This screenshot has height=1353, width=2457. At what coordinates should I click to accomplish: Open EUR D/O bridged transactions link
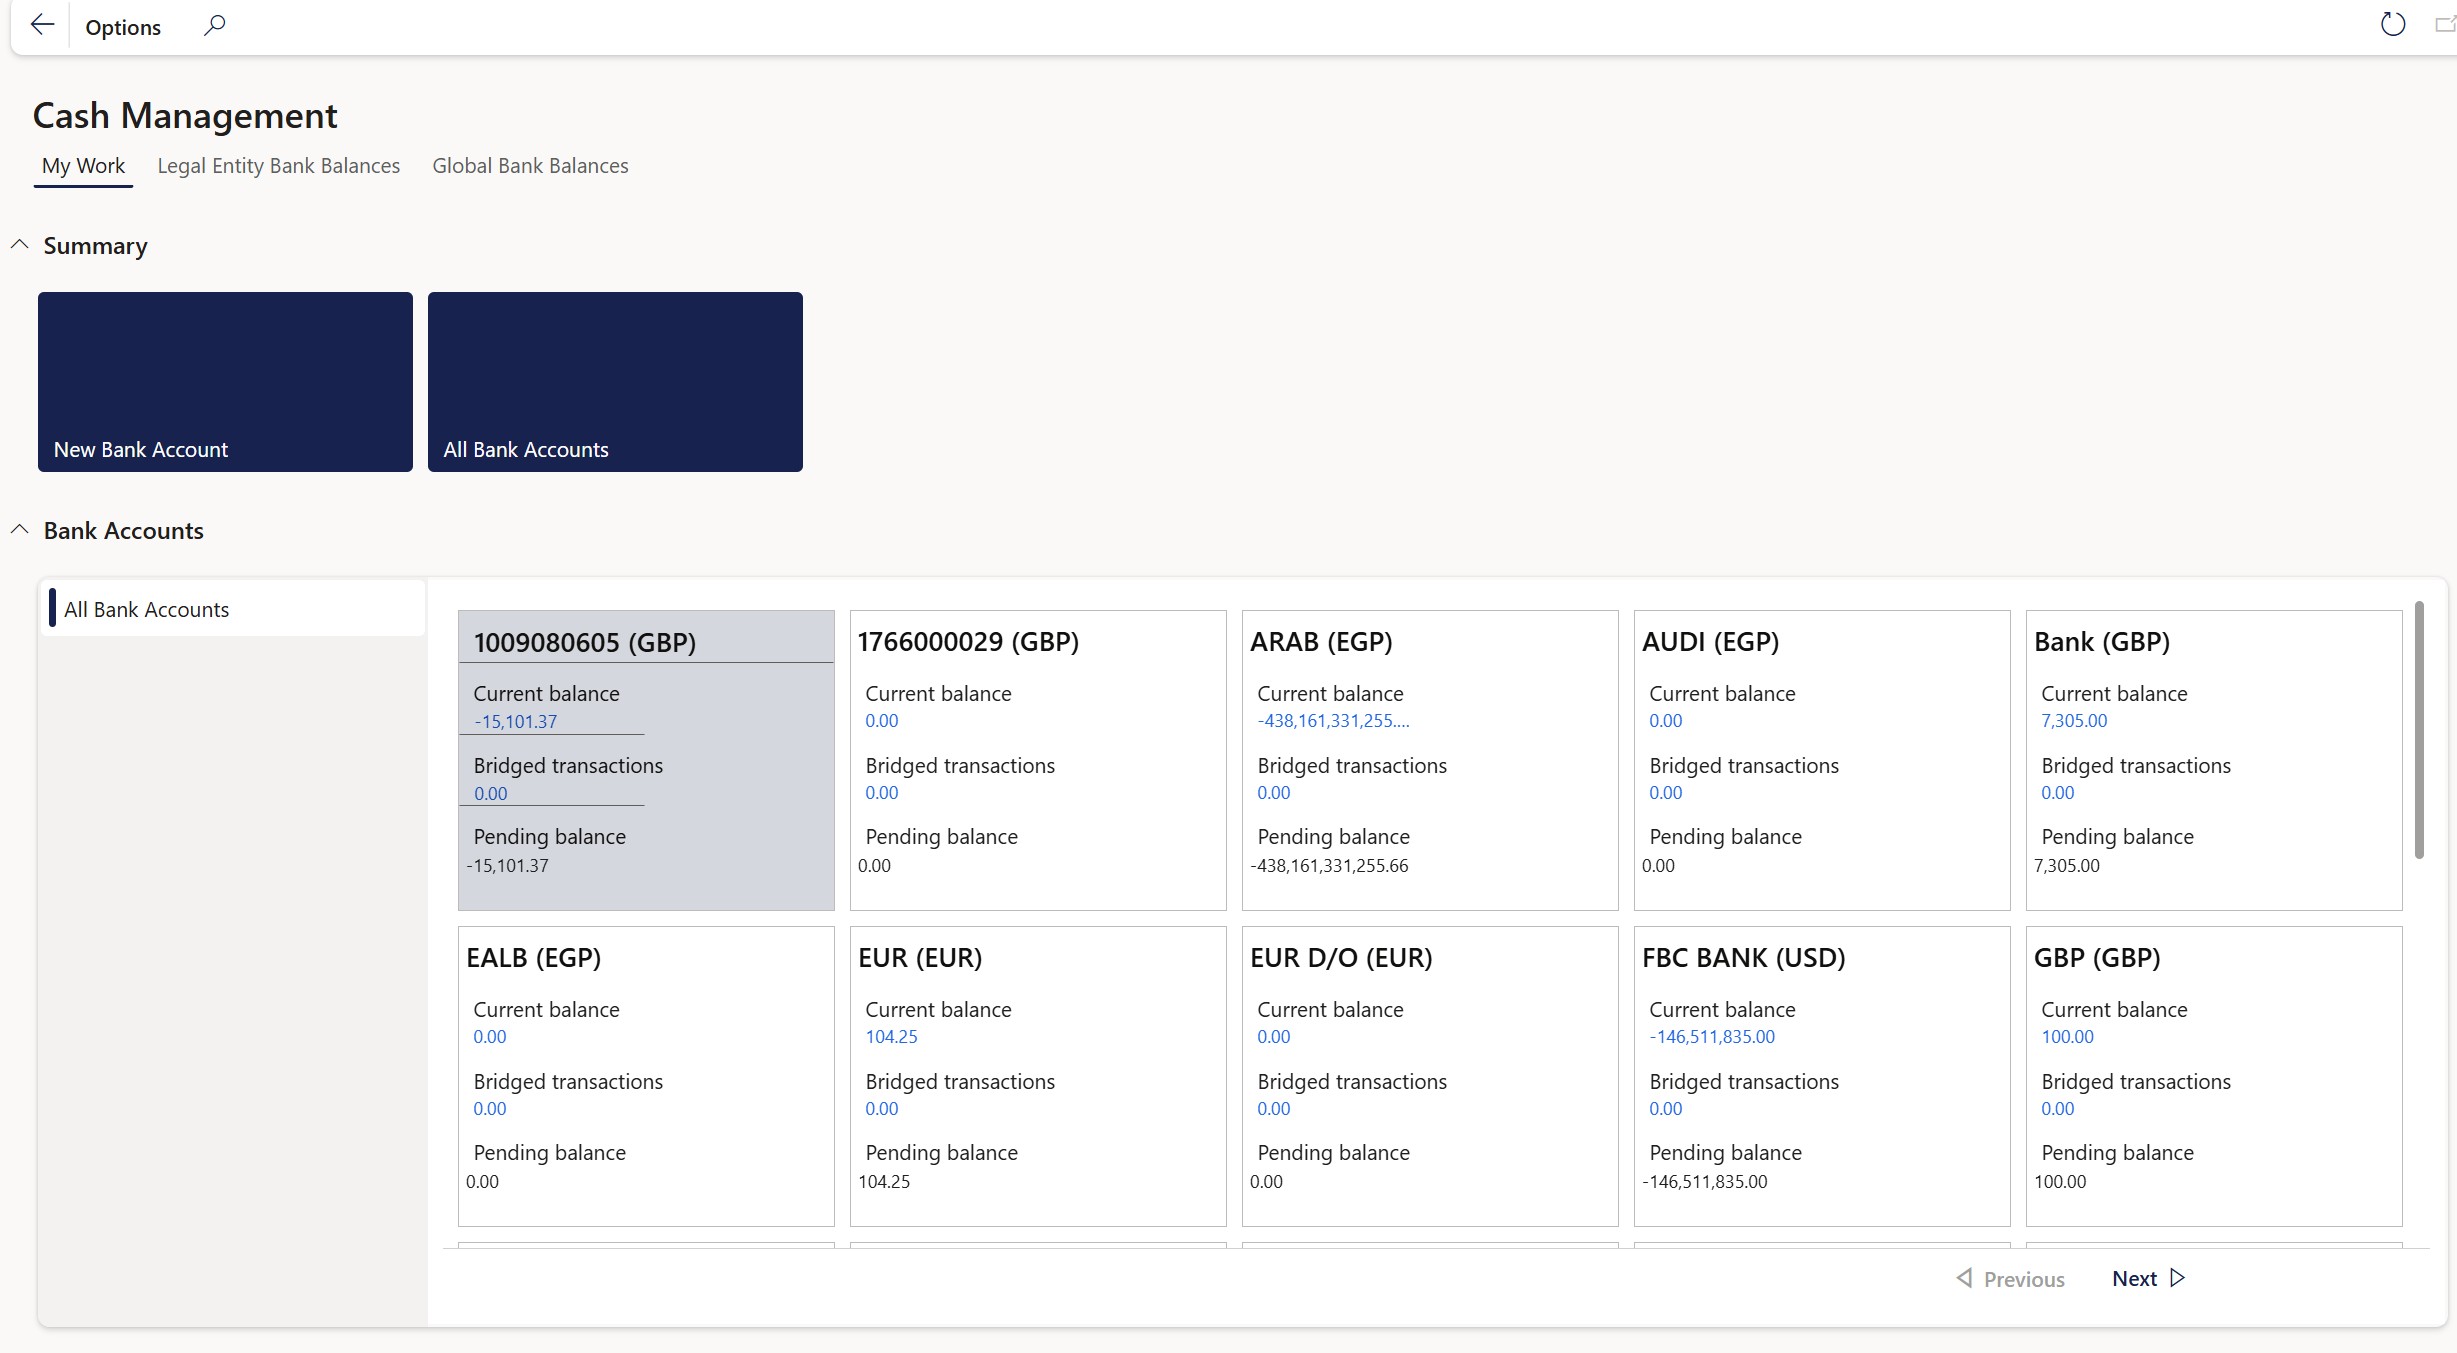tap(1274, 1109)
